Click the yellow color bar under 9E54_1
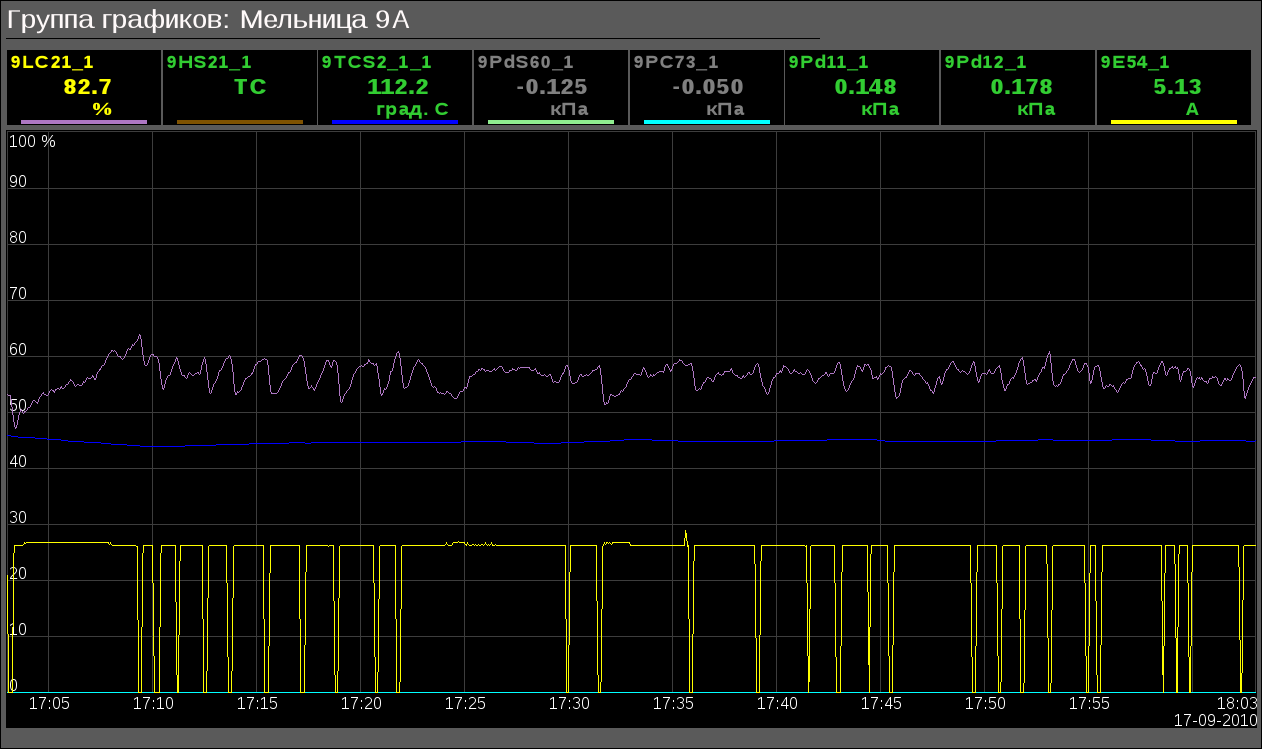The image size is (1262, 749). [x=1174, y=122]
